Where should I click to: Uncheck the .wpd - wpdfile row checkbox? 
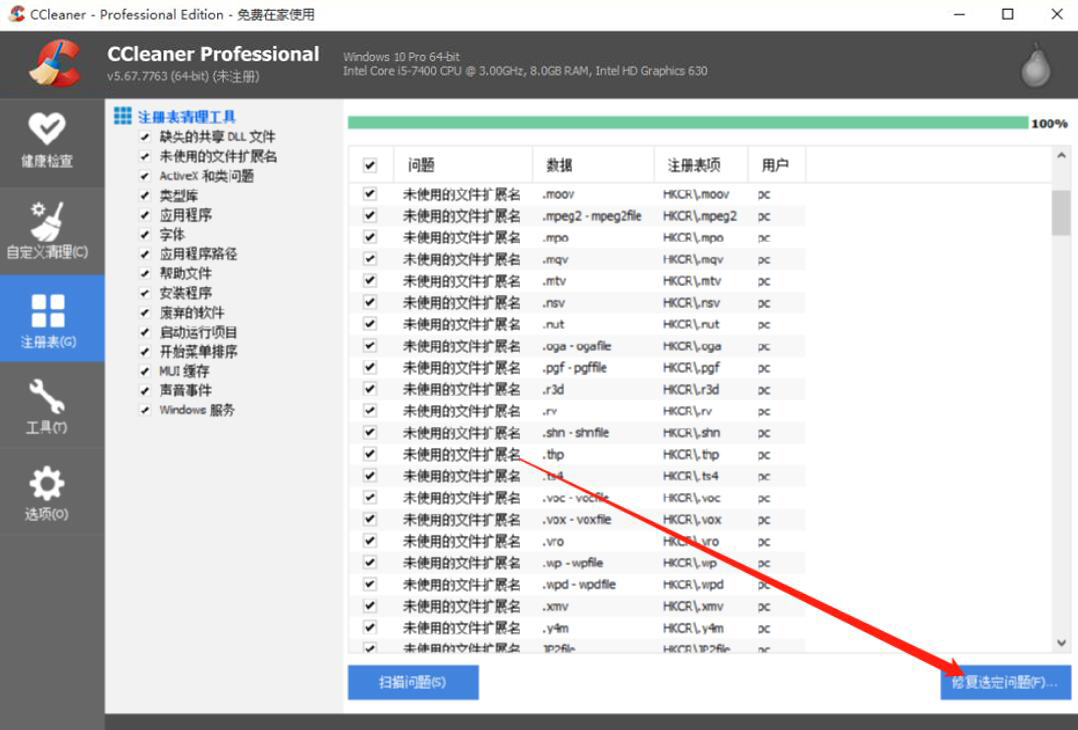click(x=370, y=584)
